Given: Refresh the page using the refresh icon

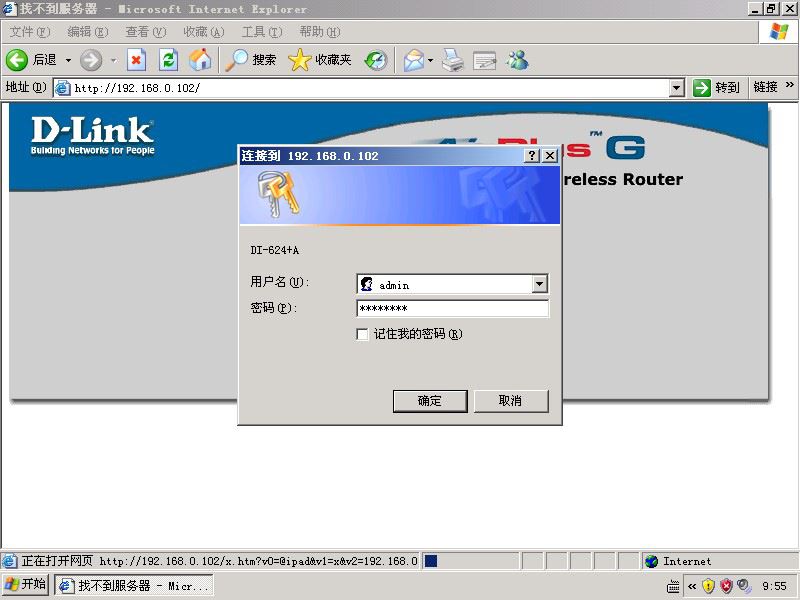Looking at the screenshot, I should point(168,60).
